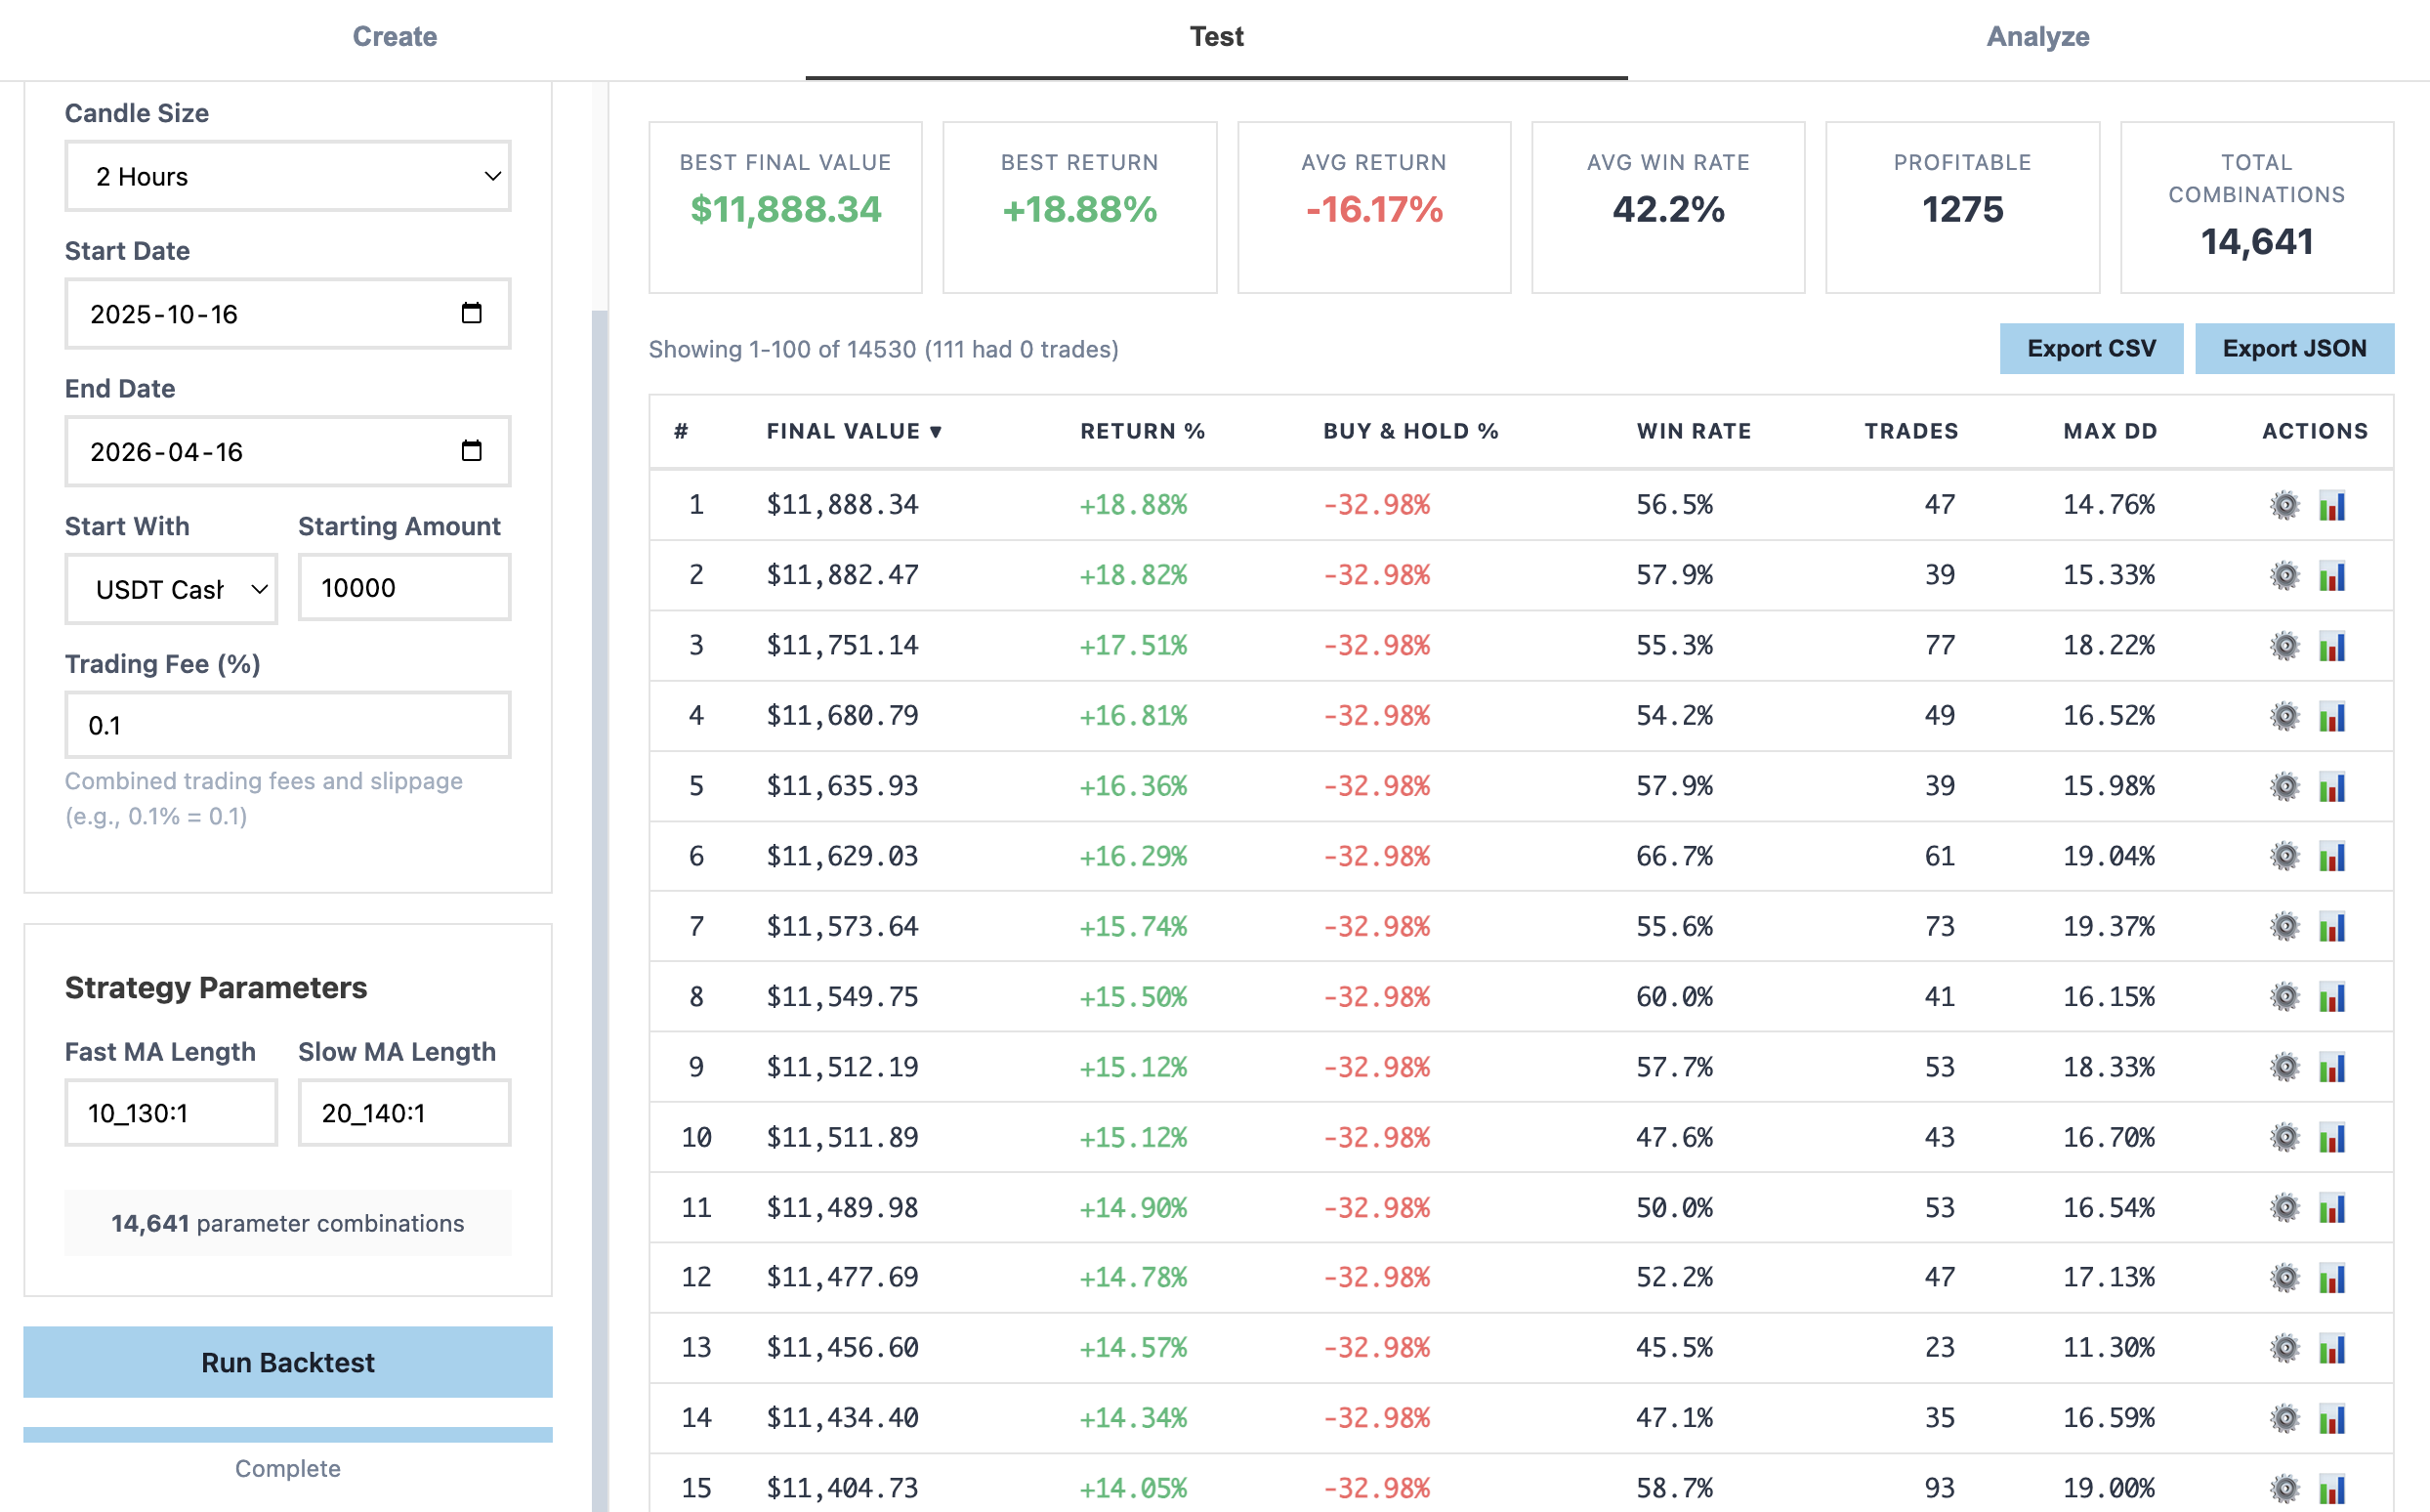Switch to the Create tab
Screen dimensions: 2430x1512
click(x=394, y=36)
